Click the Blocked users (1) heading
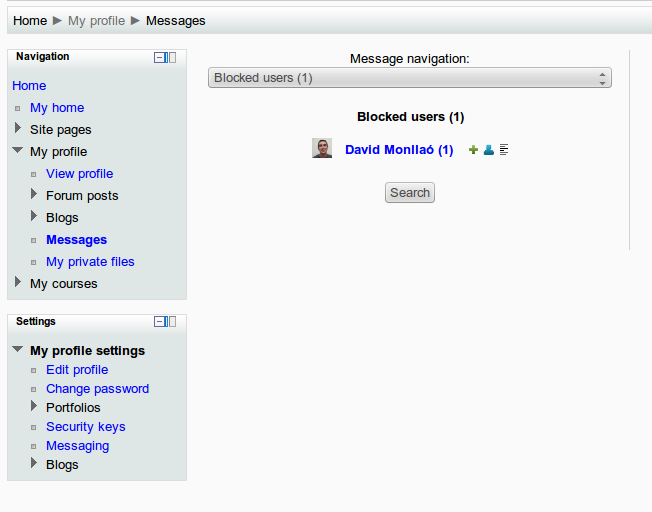The height and width of the screenshot is (512, 652). tap(410, 117)
